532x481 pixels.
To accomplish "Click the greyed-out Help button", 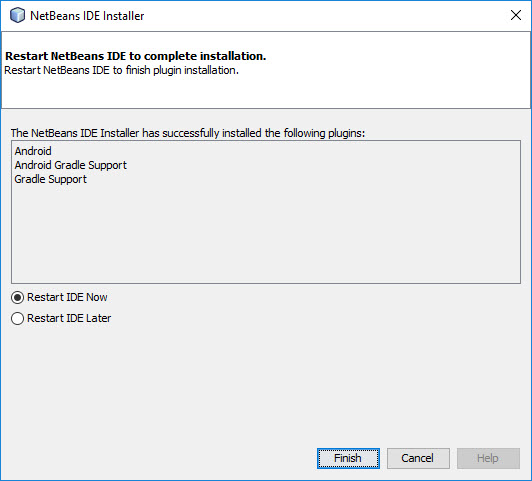I will tap(488, 458).
